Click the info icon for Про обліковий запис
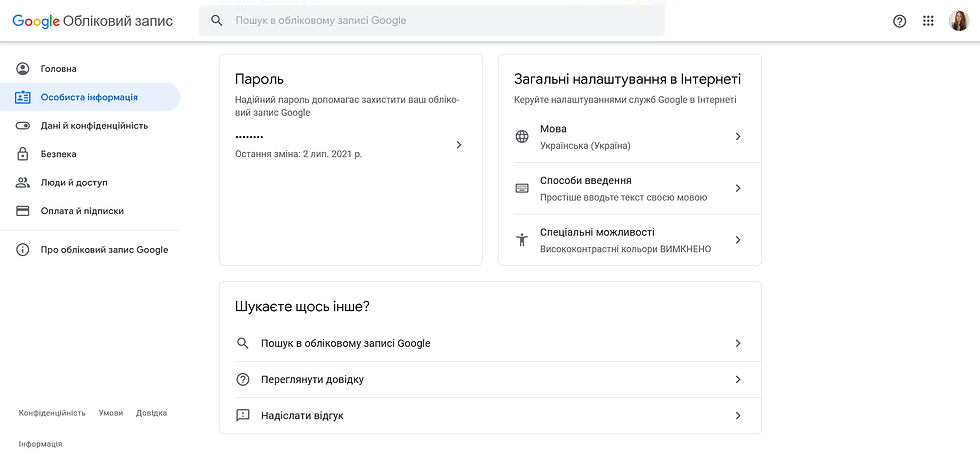 point(22,250)
